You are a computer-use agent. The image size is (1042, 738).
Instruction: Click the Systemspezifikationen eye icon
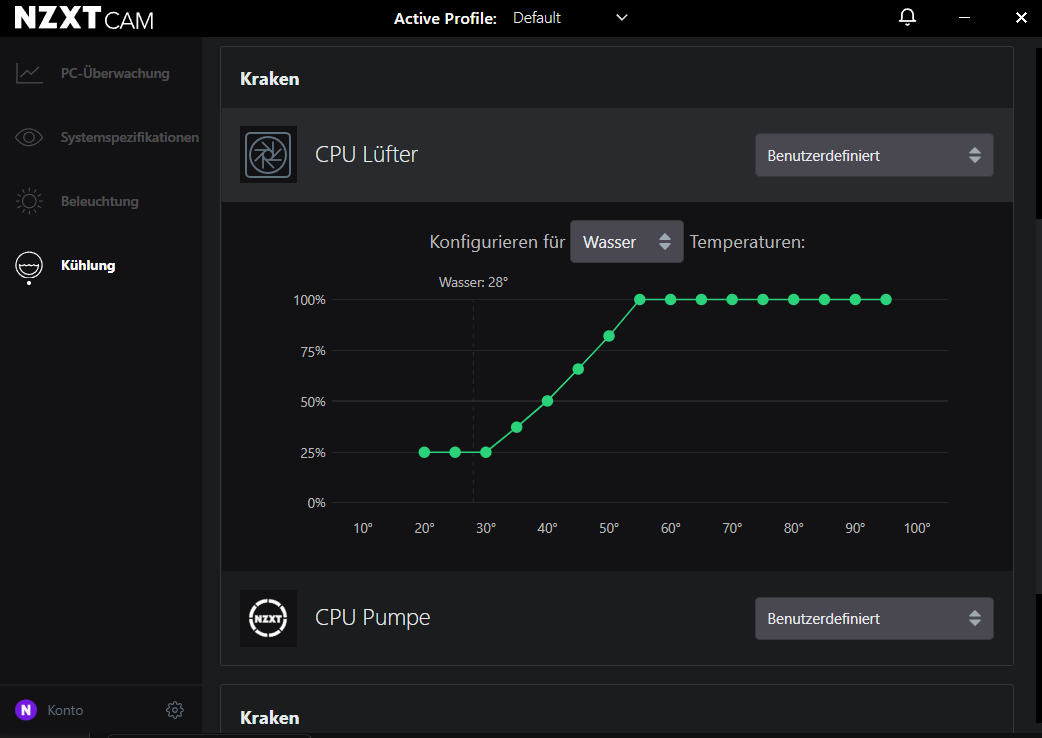pyautogui.click(x=29, y=138)
